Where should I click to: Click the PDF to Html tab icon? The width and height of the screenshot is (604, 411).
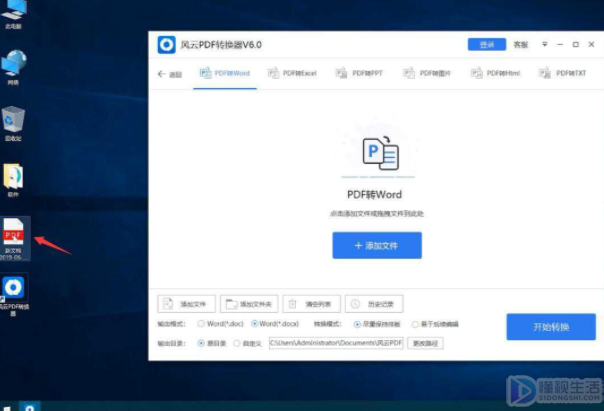476,73
